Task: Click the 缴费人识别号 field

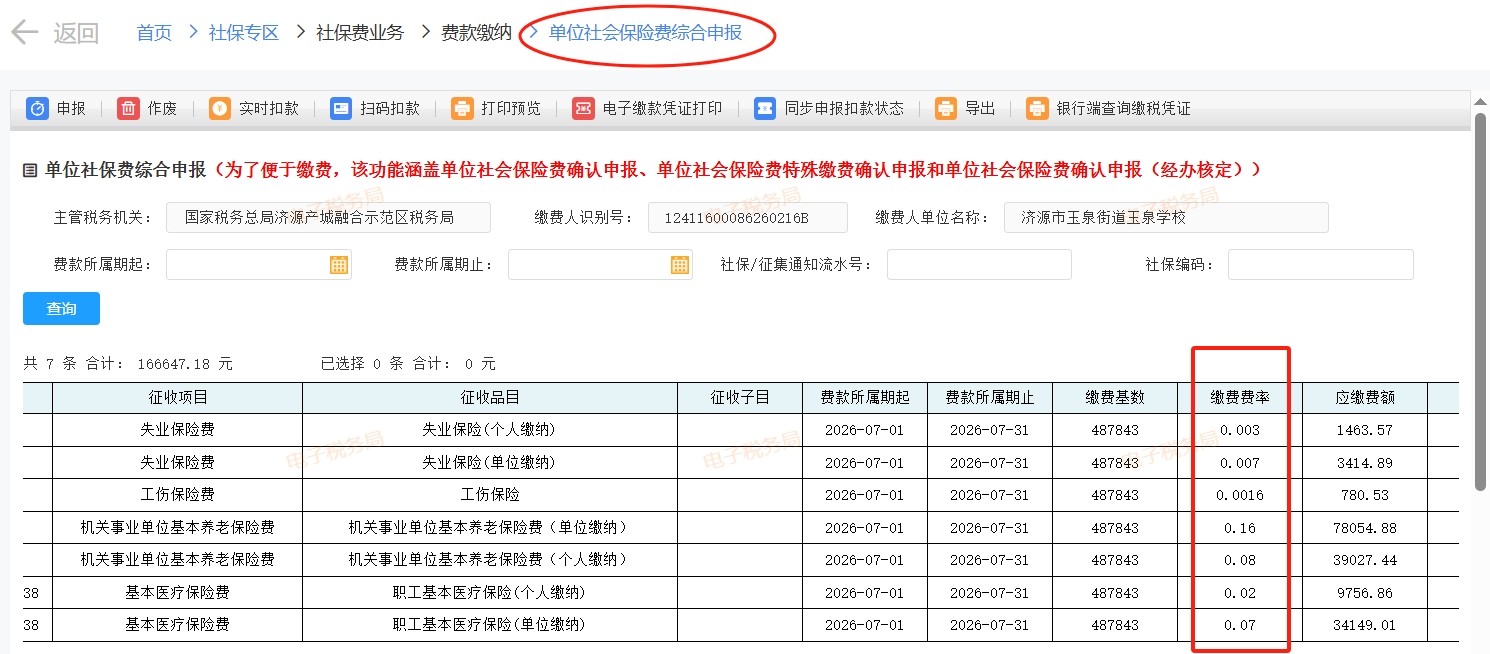Action: [747, 218]
